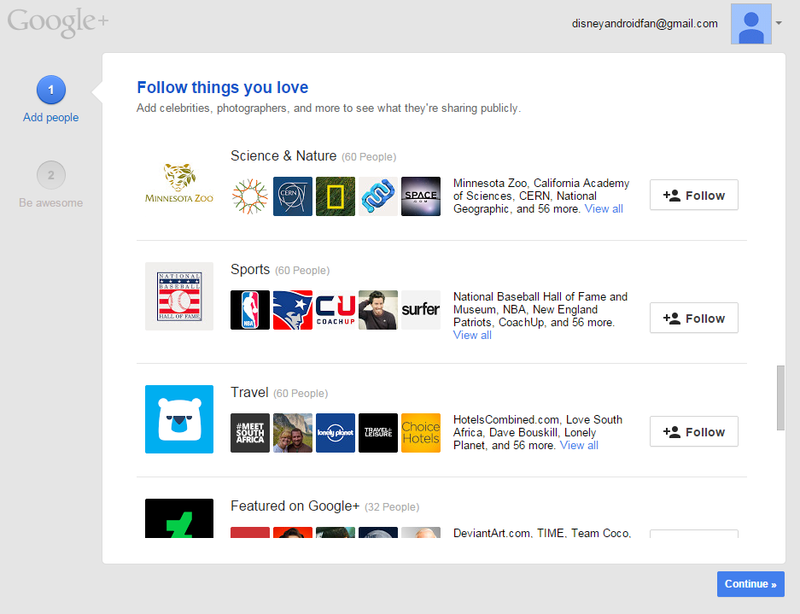The image size is (800, 614).
Task: Open the CoachUp logo icon
Action: pos(335,310)
